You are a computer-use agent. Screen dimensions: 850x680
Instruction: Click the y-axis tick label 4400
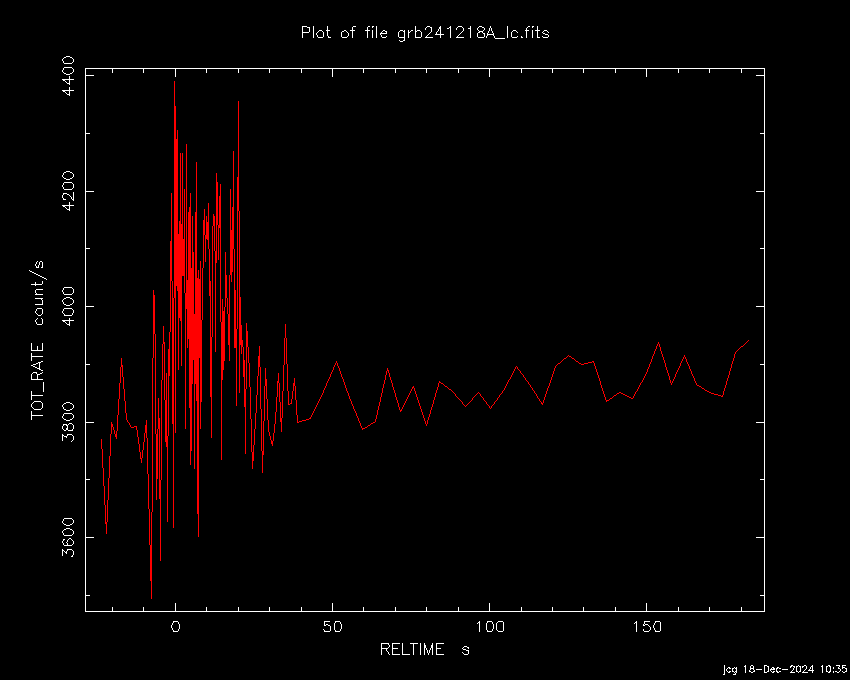click(x=69, y=76)
